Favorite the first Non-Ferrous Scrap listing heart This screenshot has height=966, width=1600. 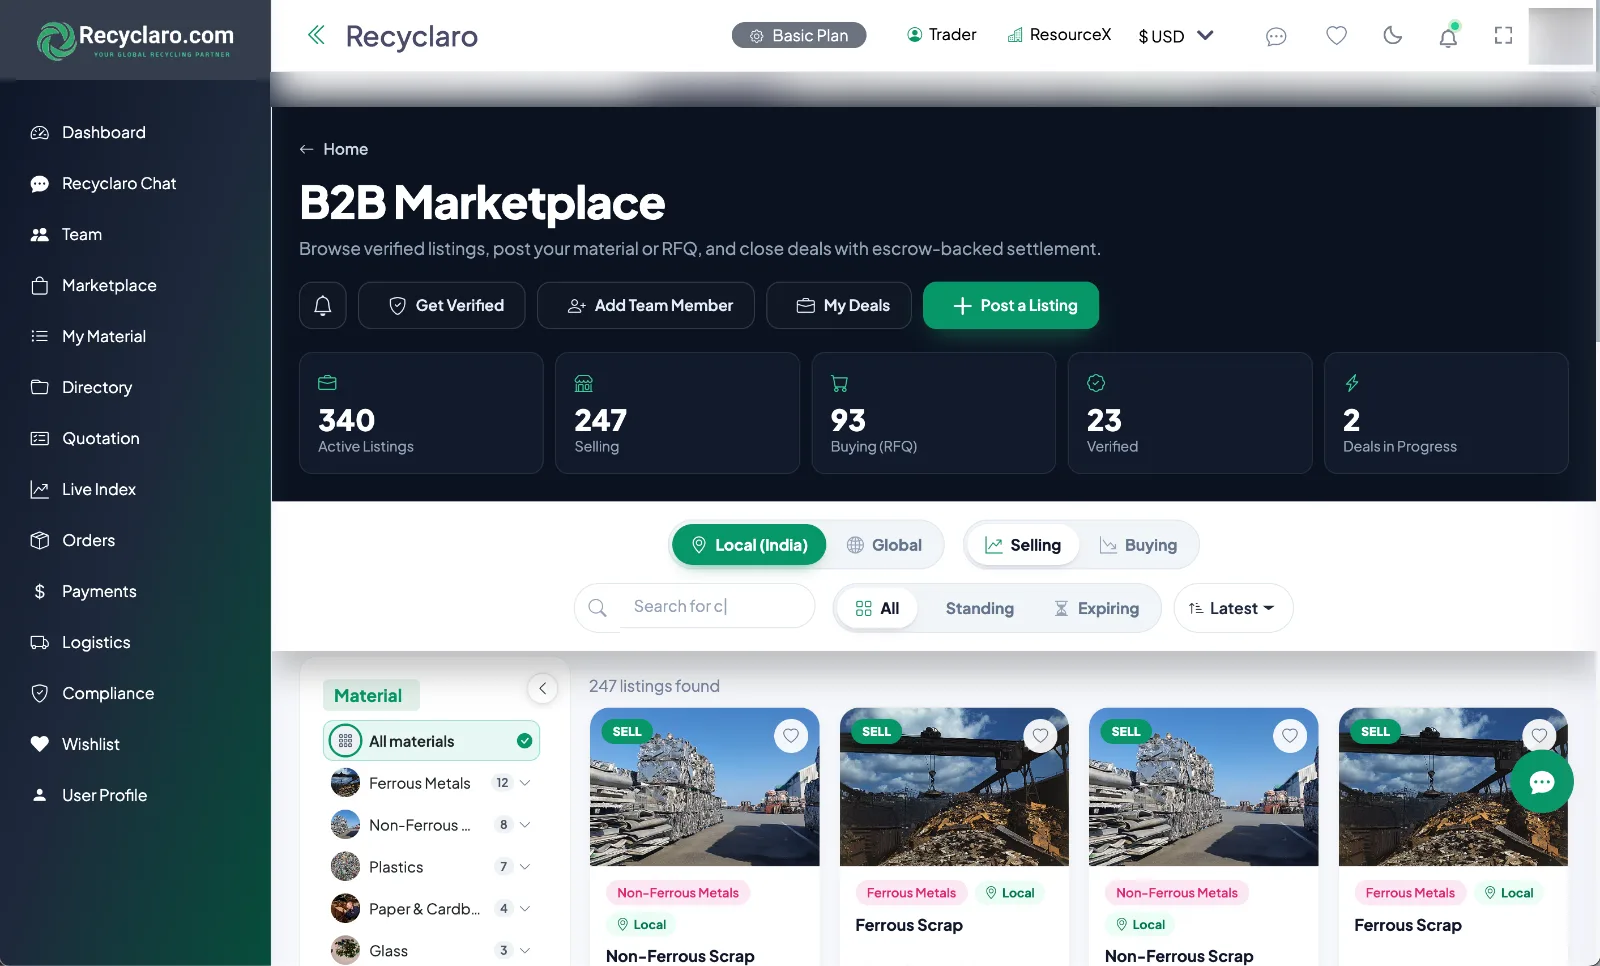[791, 736]
